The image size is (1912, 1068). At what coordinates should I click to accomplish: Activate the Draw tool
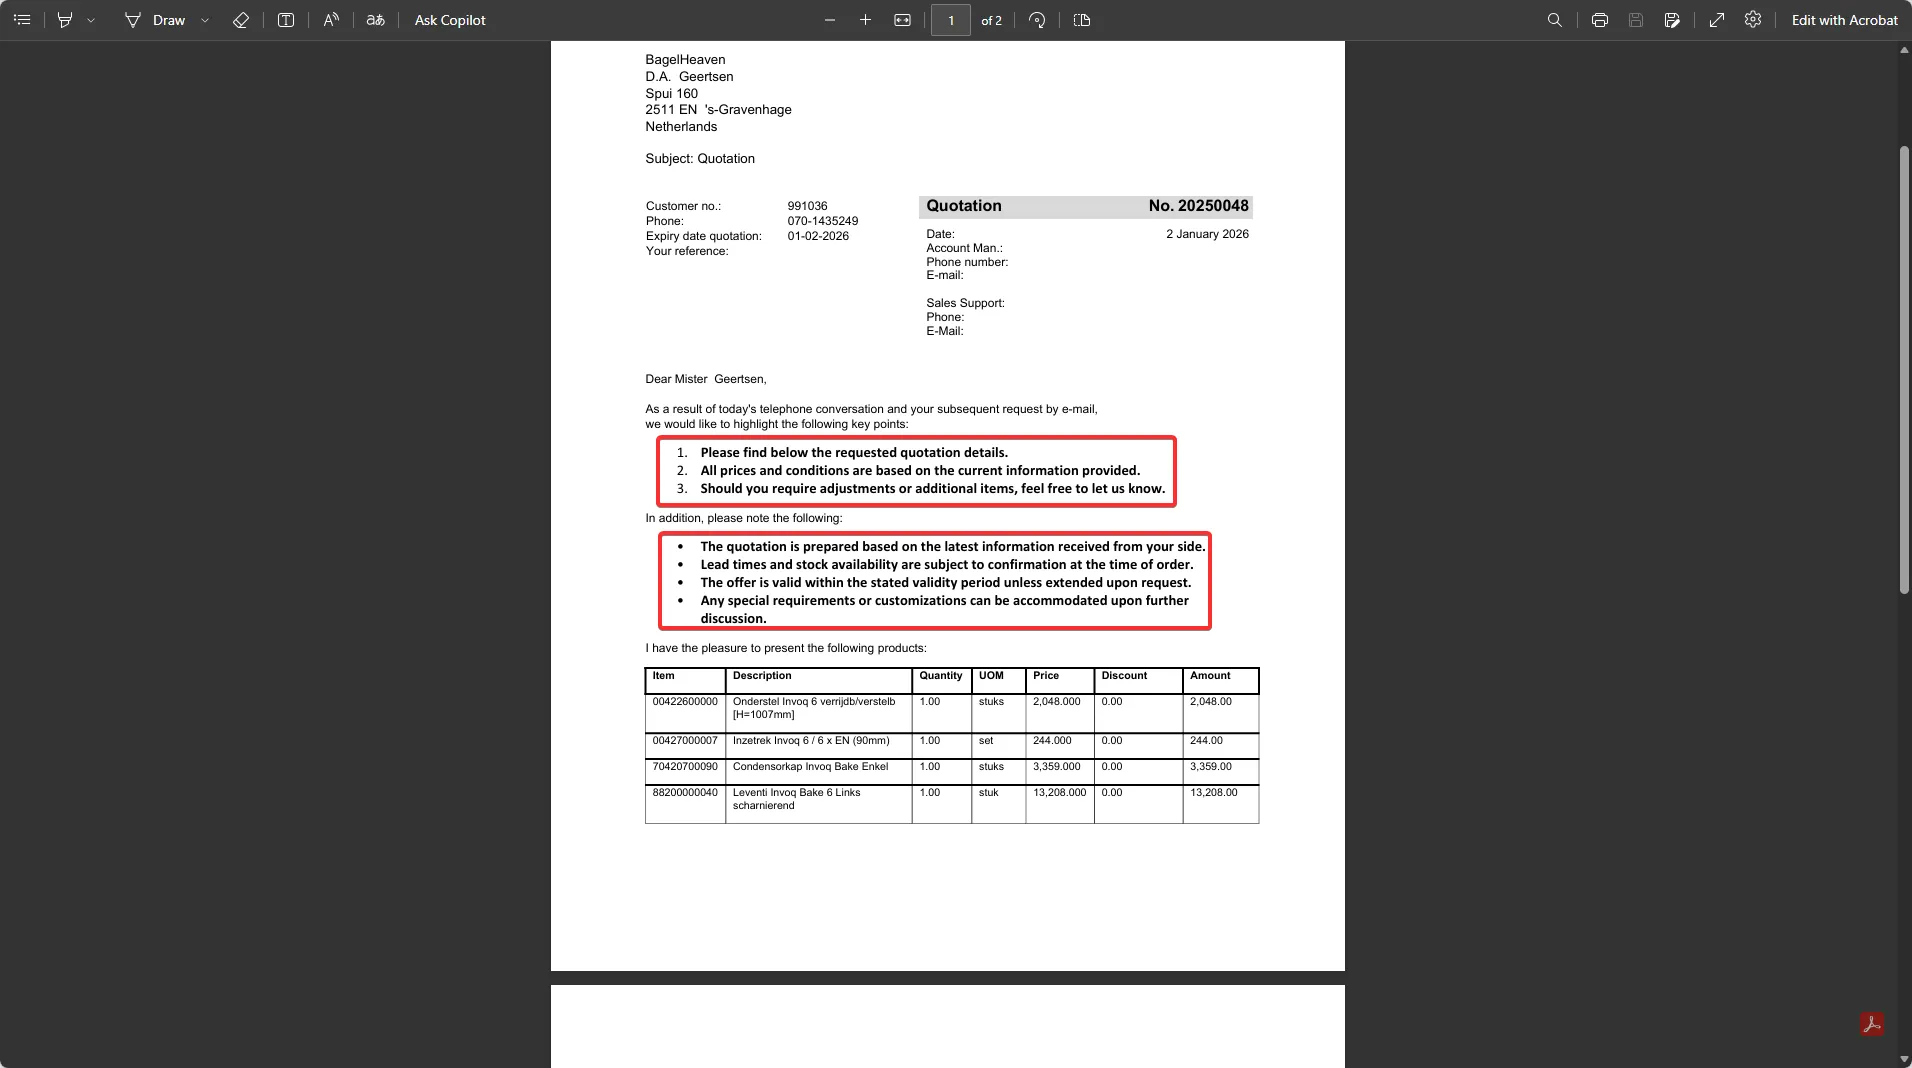pyautogui.click(x=155, y=20)
